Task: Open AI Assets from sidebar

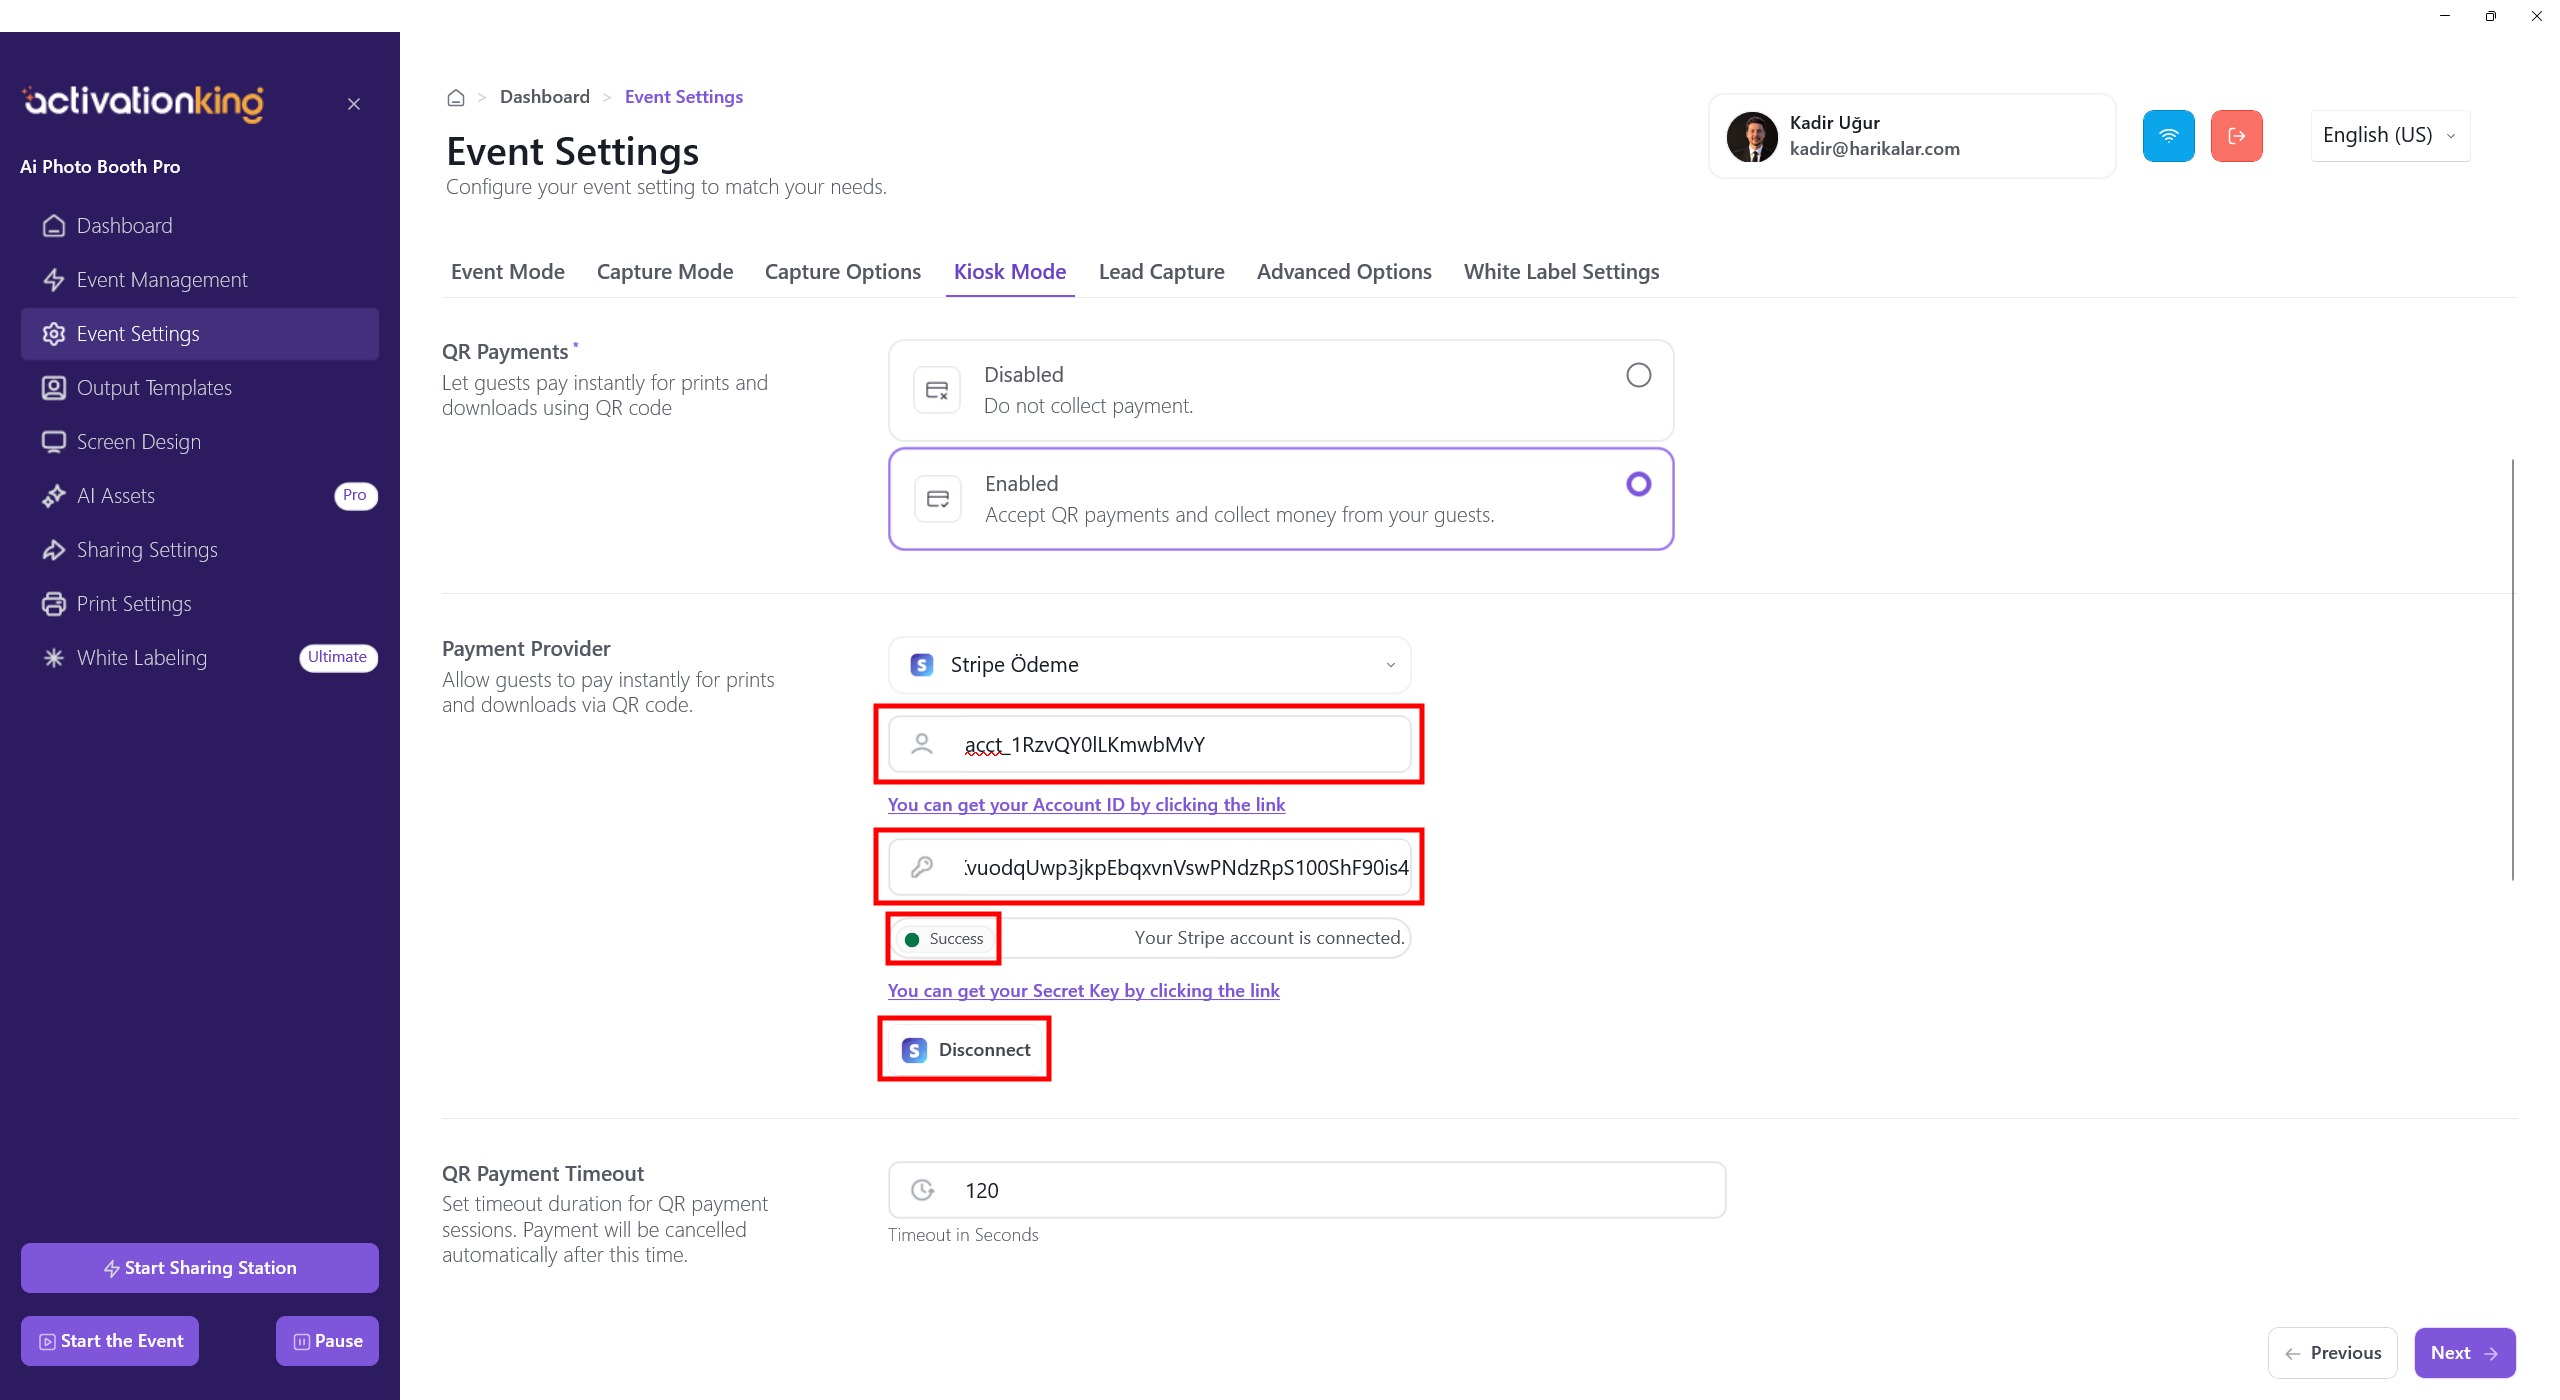Action: coord(116,496)
